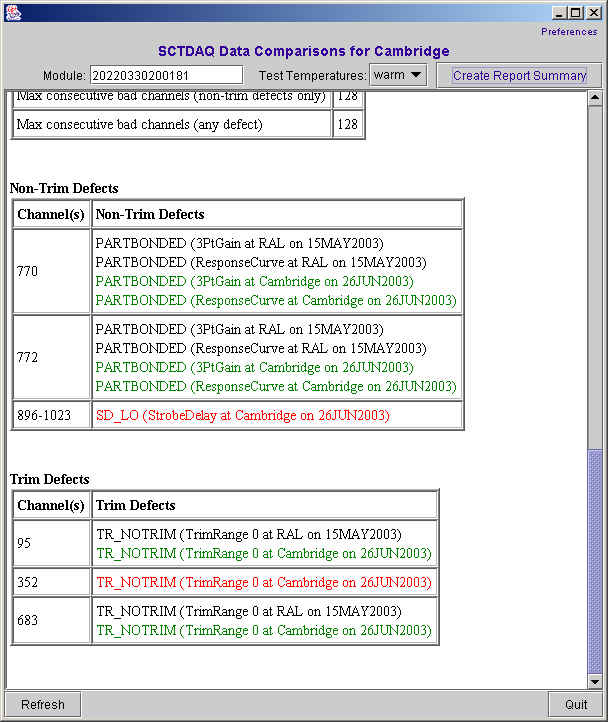Click trim defects channel 95 cell

(x=52, y=543)
